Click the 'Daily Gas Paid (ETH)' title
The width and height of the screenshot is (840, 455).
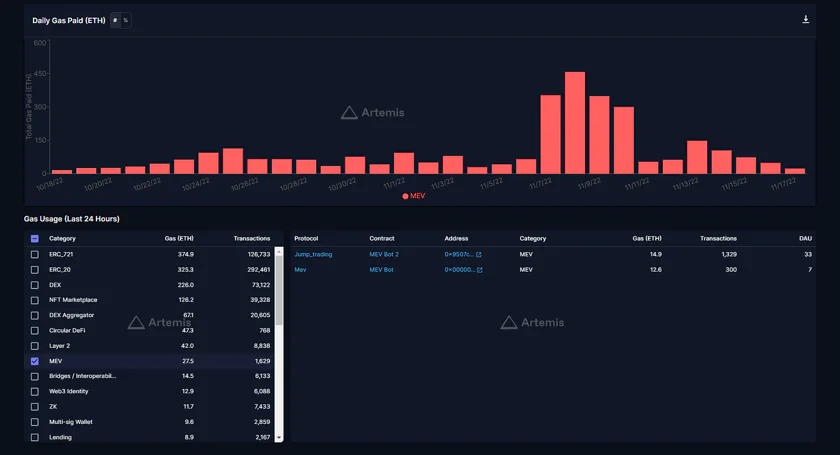[69, 20]
